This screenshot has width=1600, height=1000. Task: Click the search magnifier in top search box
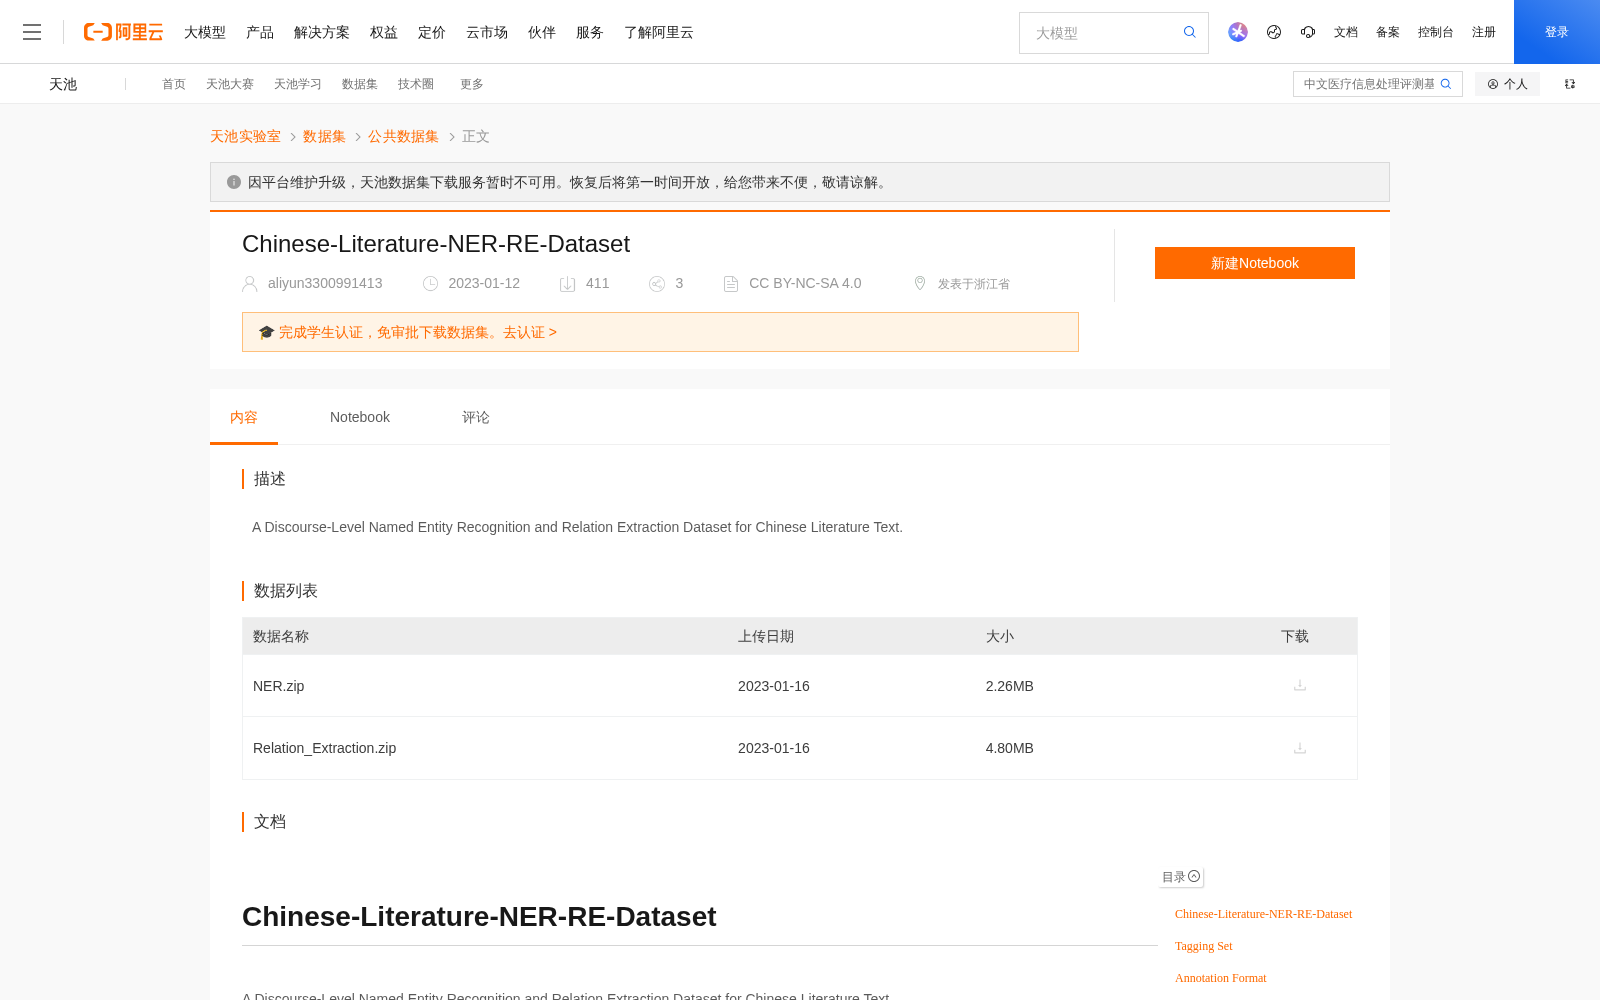(x=1190, y=32)
